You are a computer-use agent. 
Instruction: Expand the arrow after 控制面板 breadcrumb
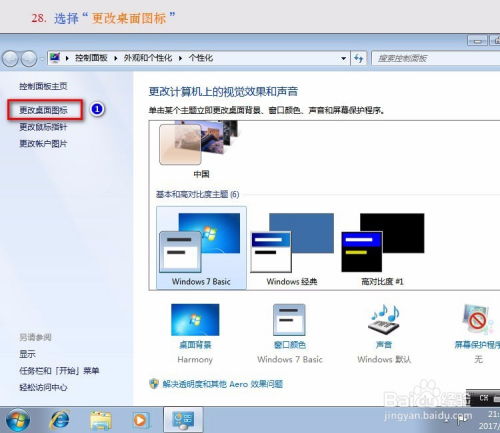[115, 58]
